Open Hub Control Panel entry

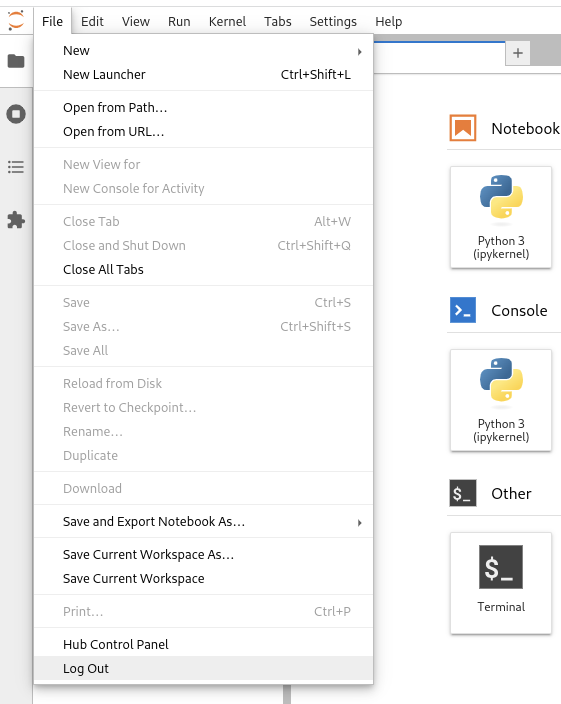point(203,644)
